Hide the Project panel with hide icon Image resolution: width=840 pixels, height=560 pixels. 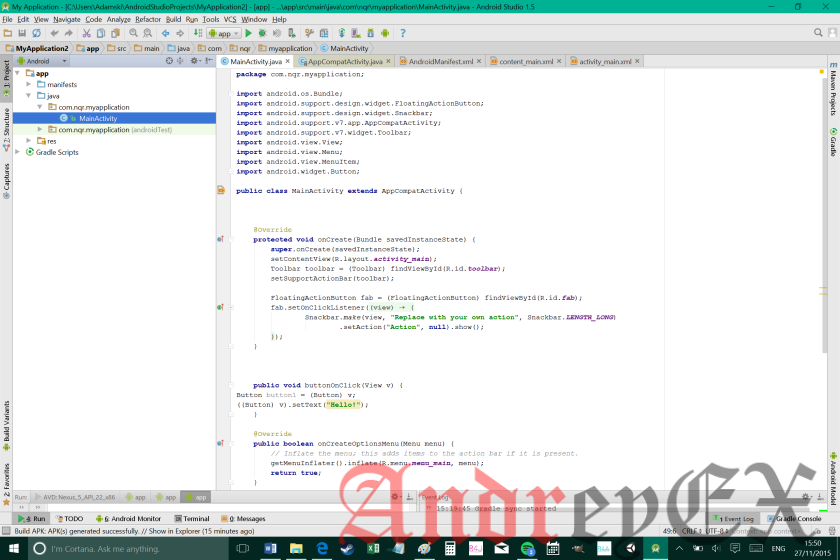pos(209,61)
